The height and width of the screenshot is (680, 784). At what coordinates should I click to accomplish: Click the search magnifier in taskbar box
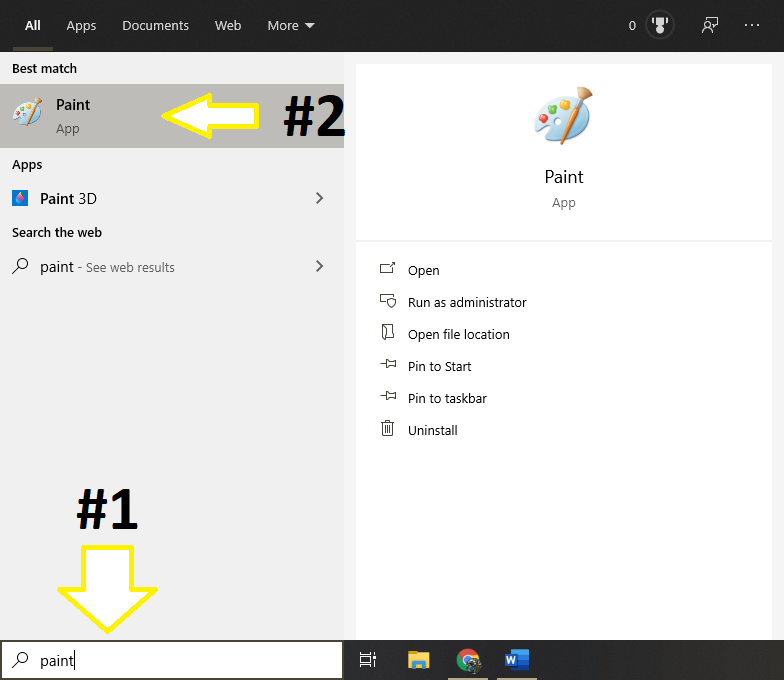(x=20, y=660)
